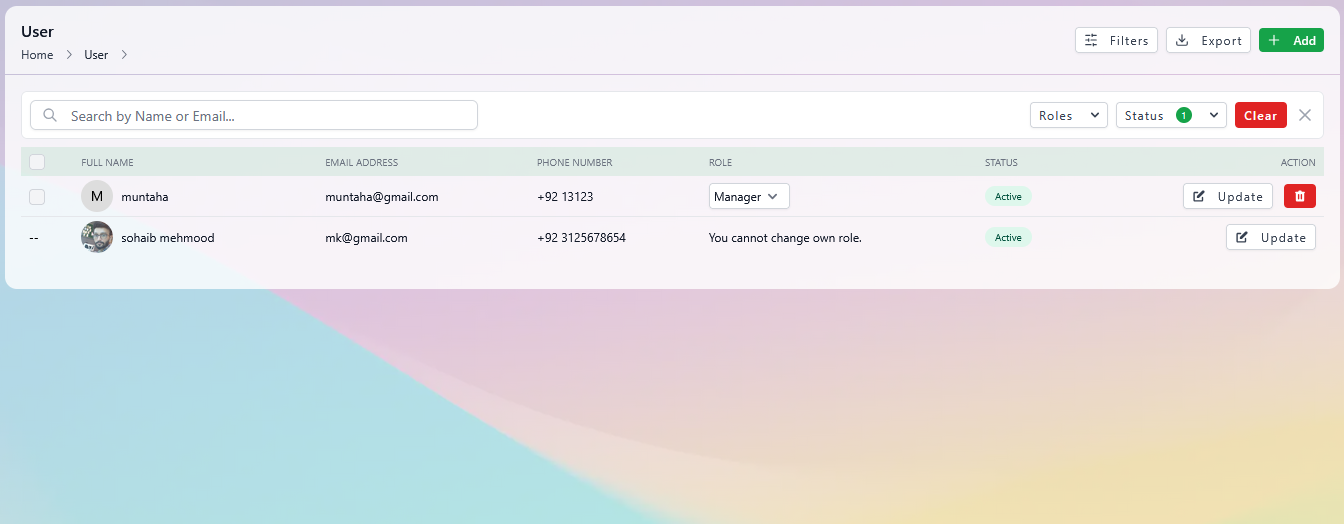Tick the checkbox for muntaha row
This screenshot has width=1344, height=524.
[37, 197]
